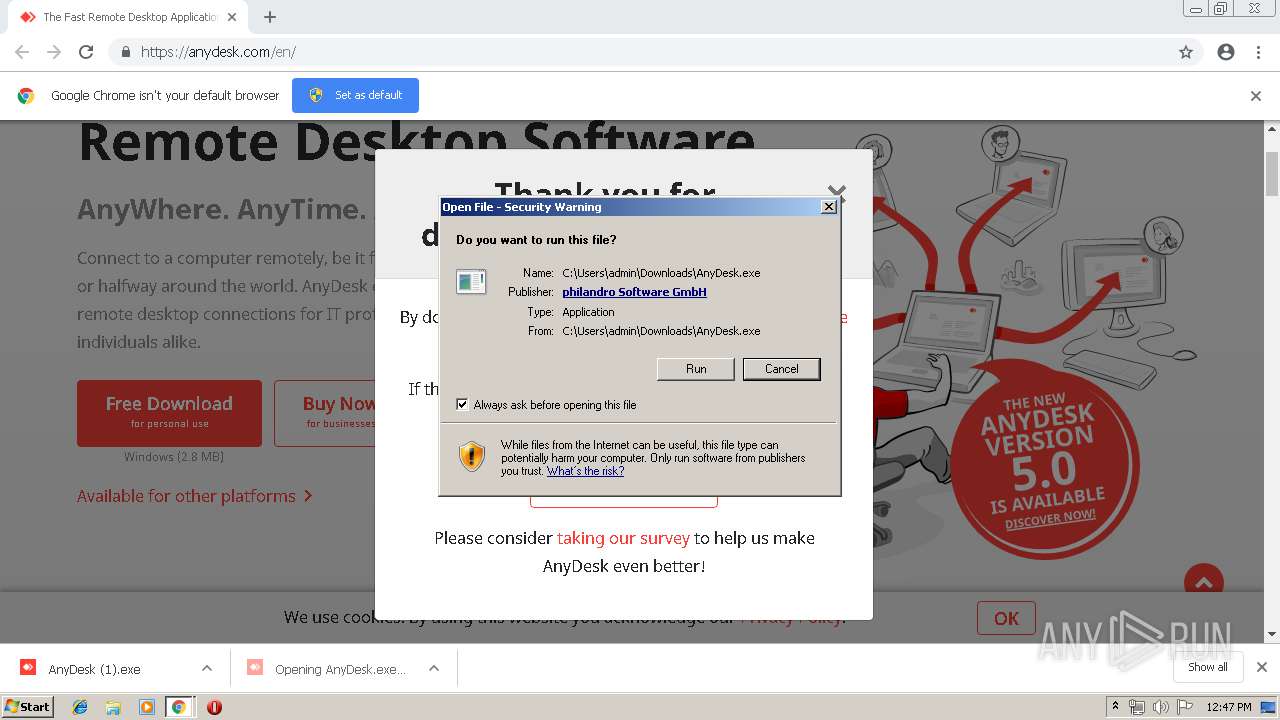1280x720 pixels.
Task: Click Set as default browser button
Action: pos(355,95)
